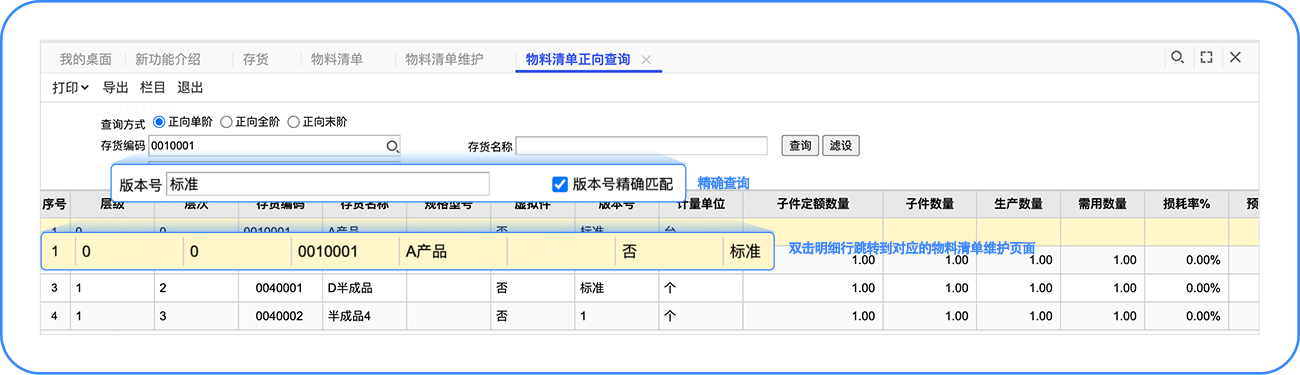Viewport: 1300px width, 375px height.
Task: Click 0.00% cell in 半成品4 row
Action: [1186, 315]
